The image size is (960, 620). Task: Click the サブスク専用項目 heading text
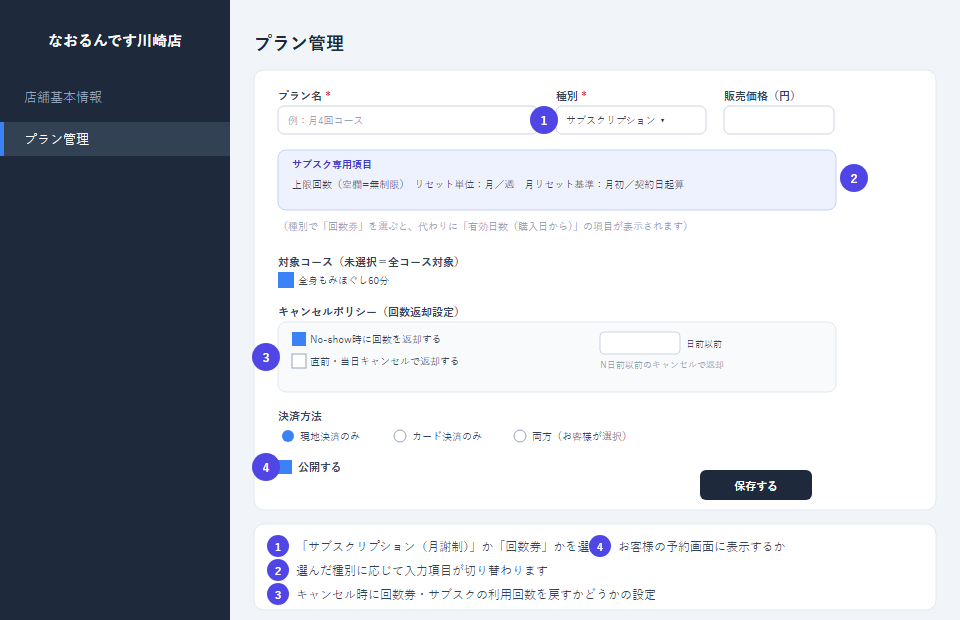332,164
